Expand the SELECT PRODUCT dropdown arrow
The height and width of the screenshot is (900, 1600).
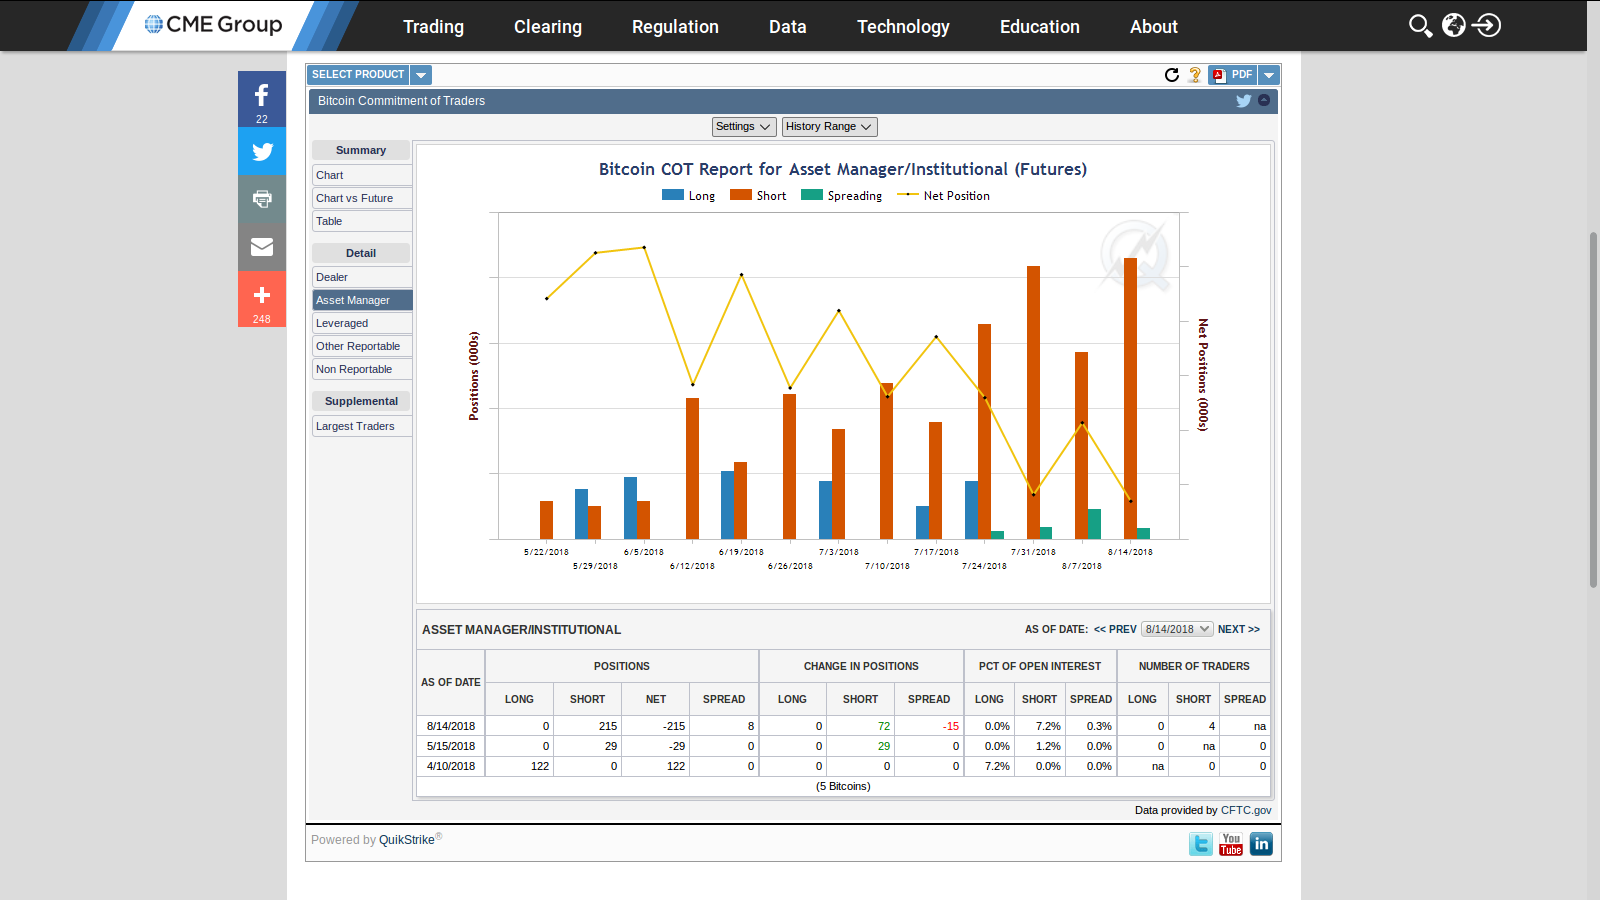pyautogui.click(x=421, y=75)
